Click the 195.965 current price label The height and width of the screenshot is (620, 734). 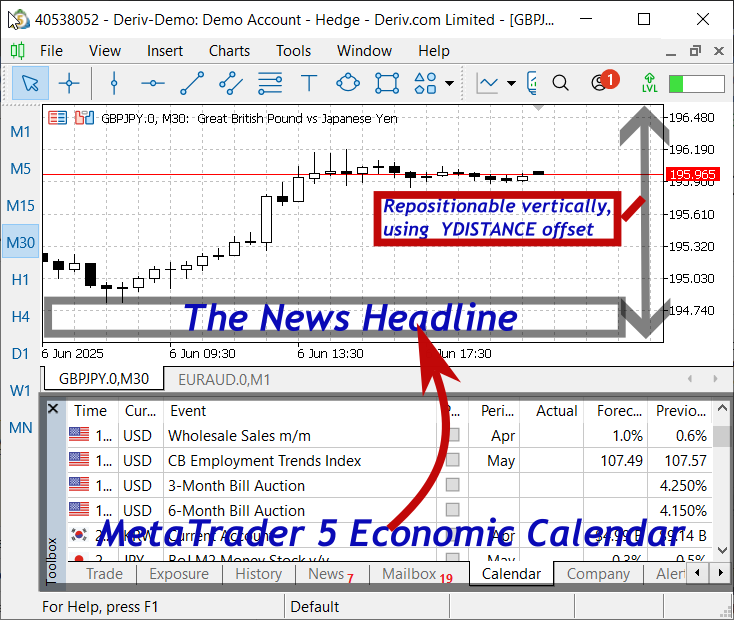(692, 175)
